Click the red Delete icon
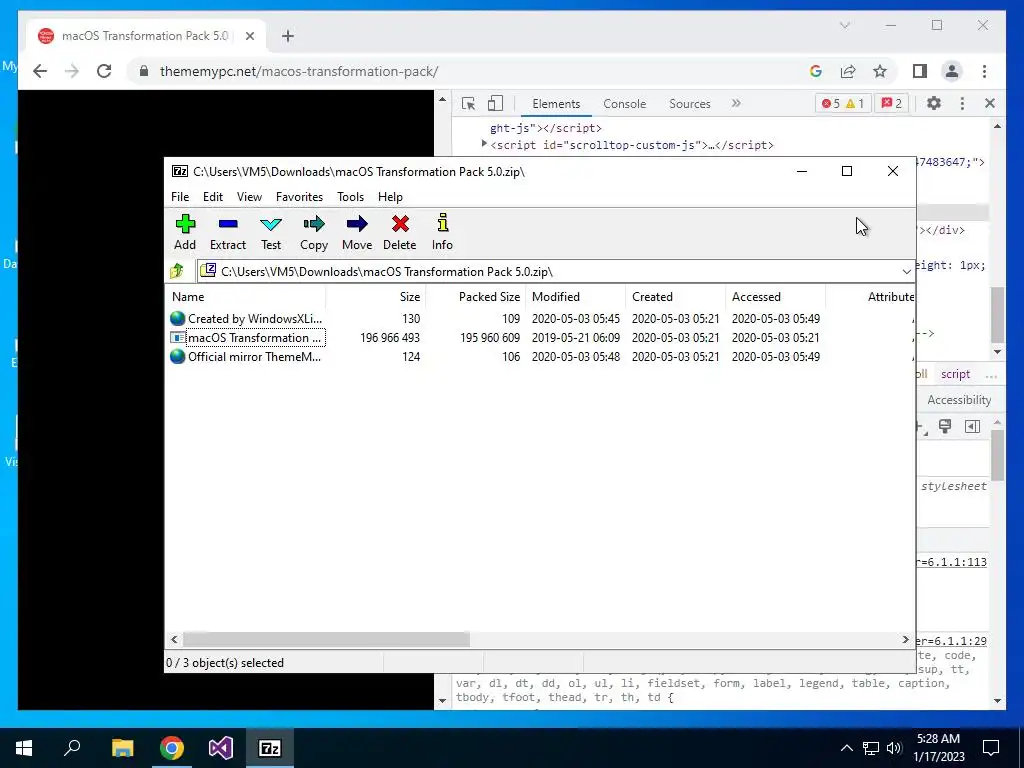Image resolution: width=1024 pixels, height=768 pixels. [400, 232]
